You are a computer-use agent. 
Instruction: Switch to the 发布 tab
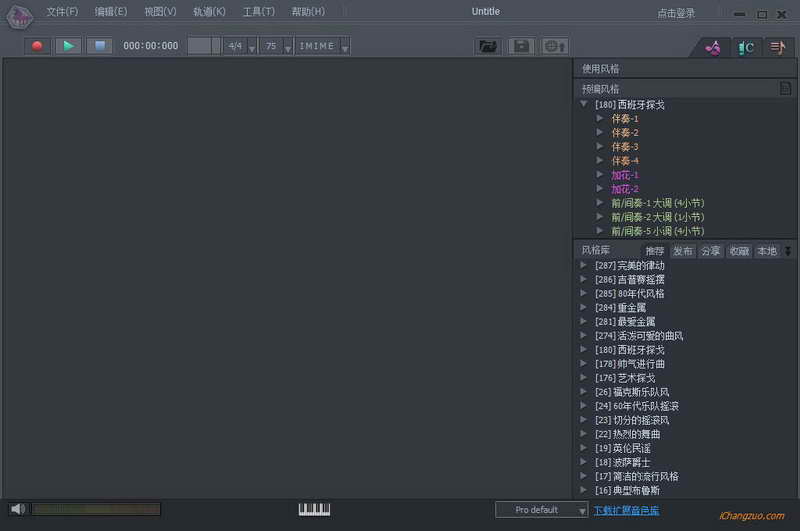coord(683,251)
